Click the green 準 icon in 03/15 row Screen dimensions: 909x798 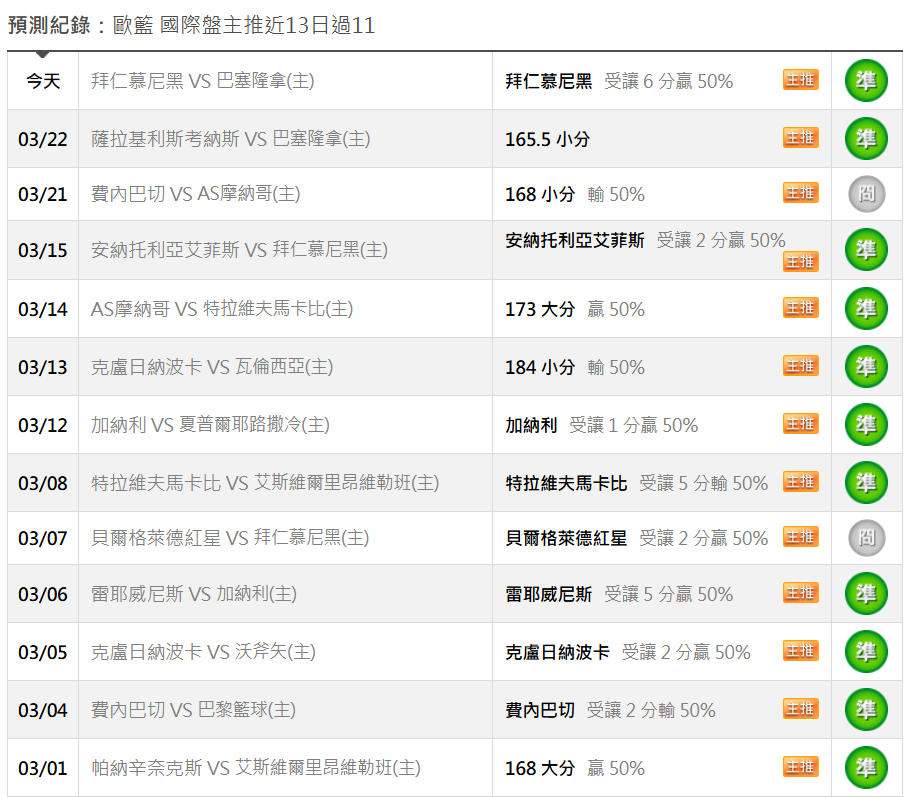(866, 250)
